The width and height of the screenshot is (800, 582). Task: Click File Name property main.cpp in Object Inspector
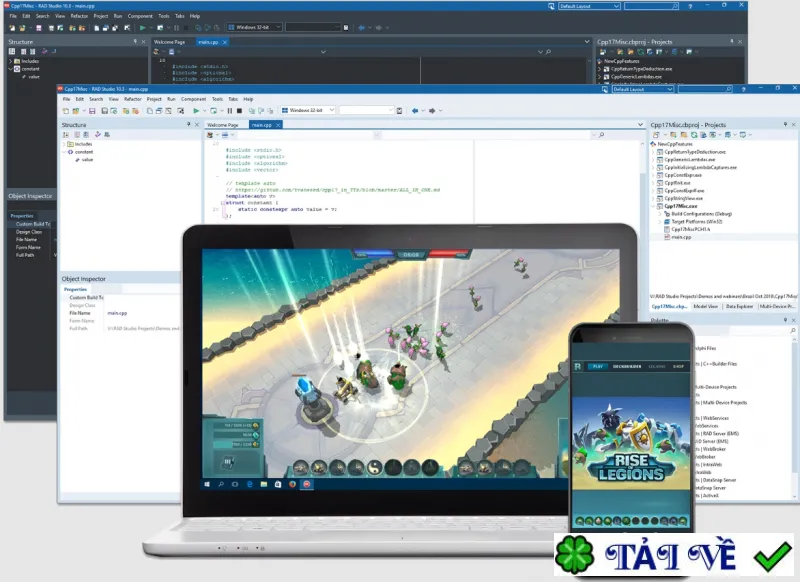[x=117, y=313]
